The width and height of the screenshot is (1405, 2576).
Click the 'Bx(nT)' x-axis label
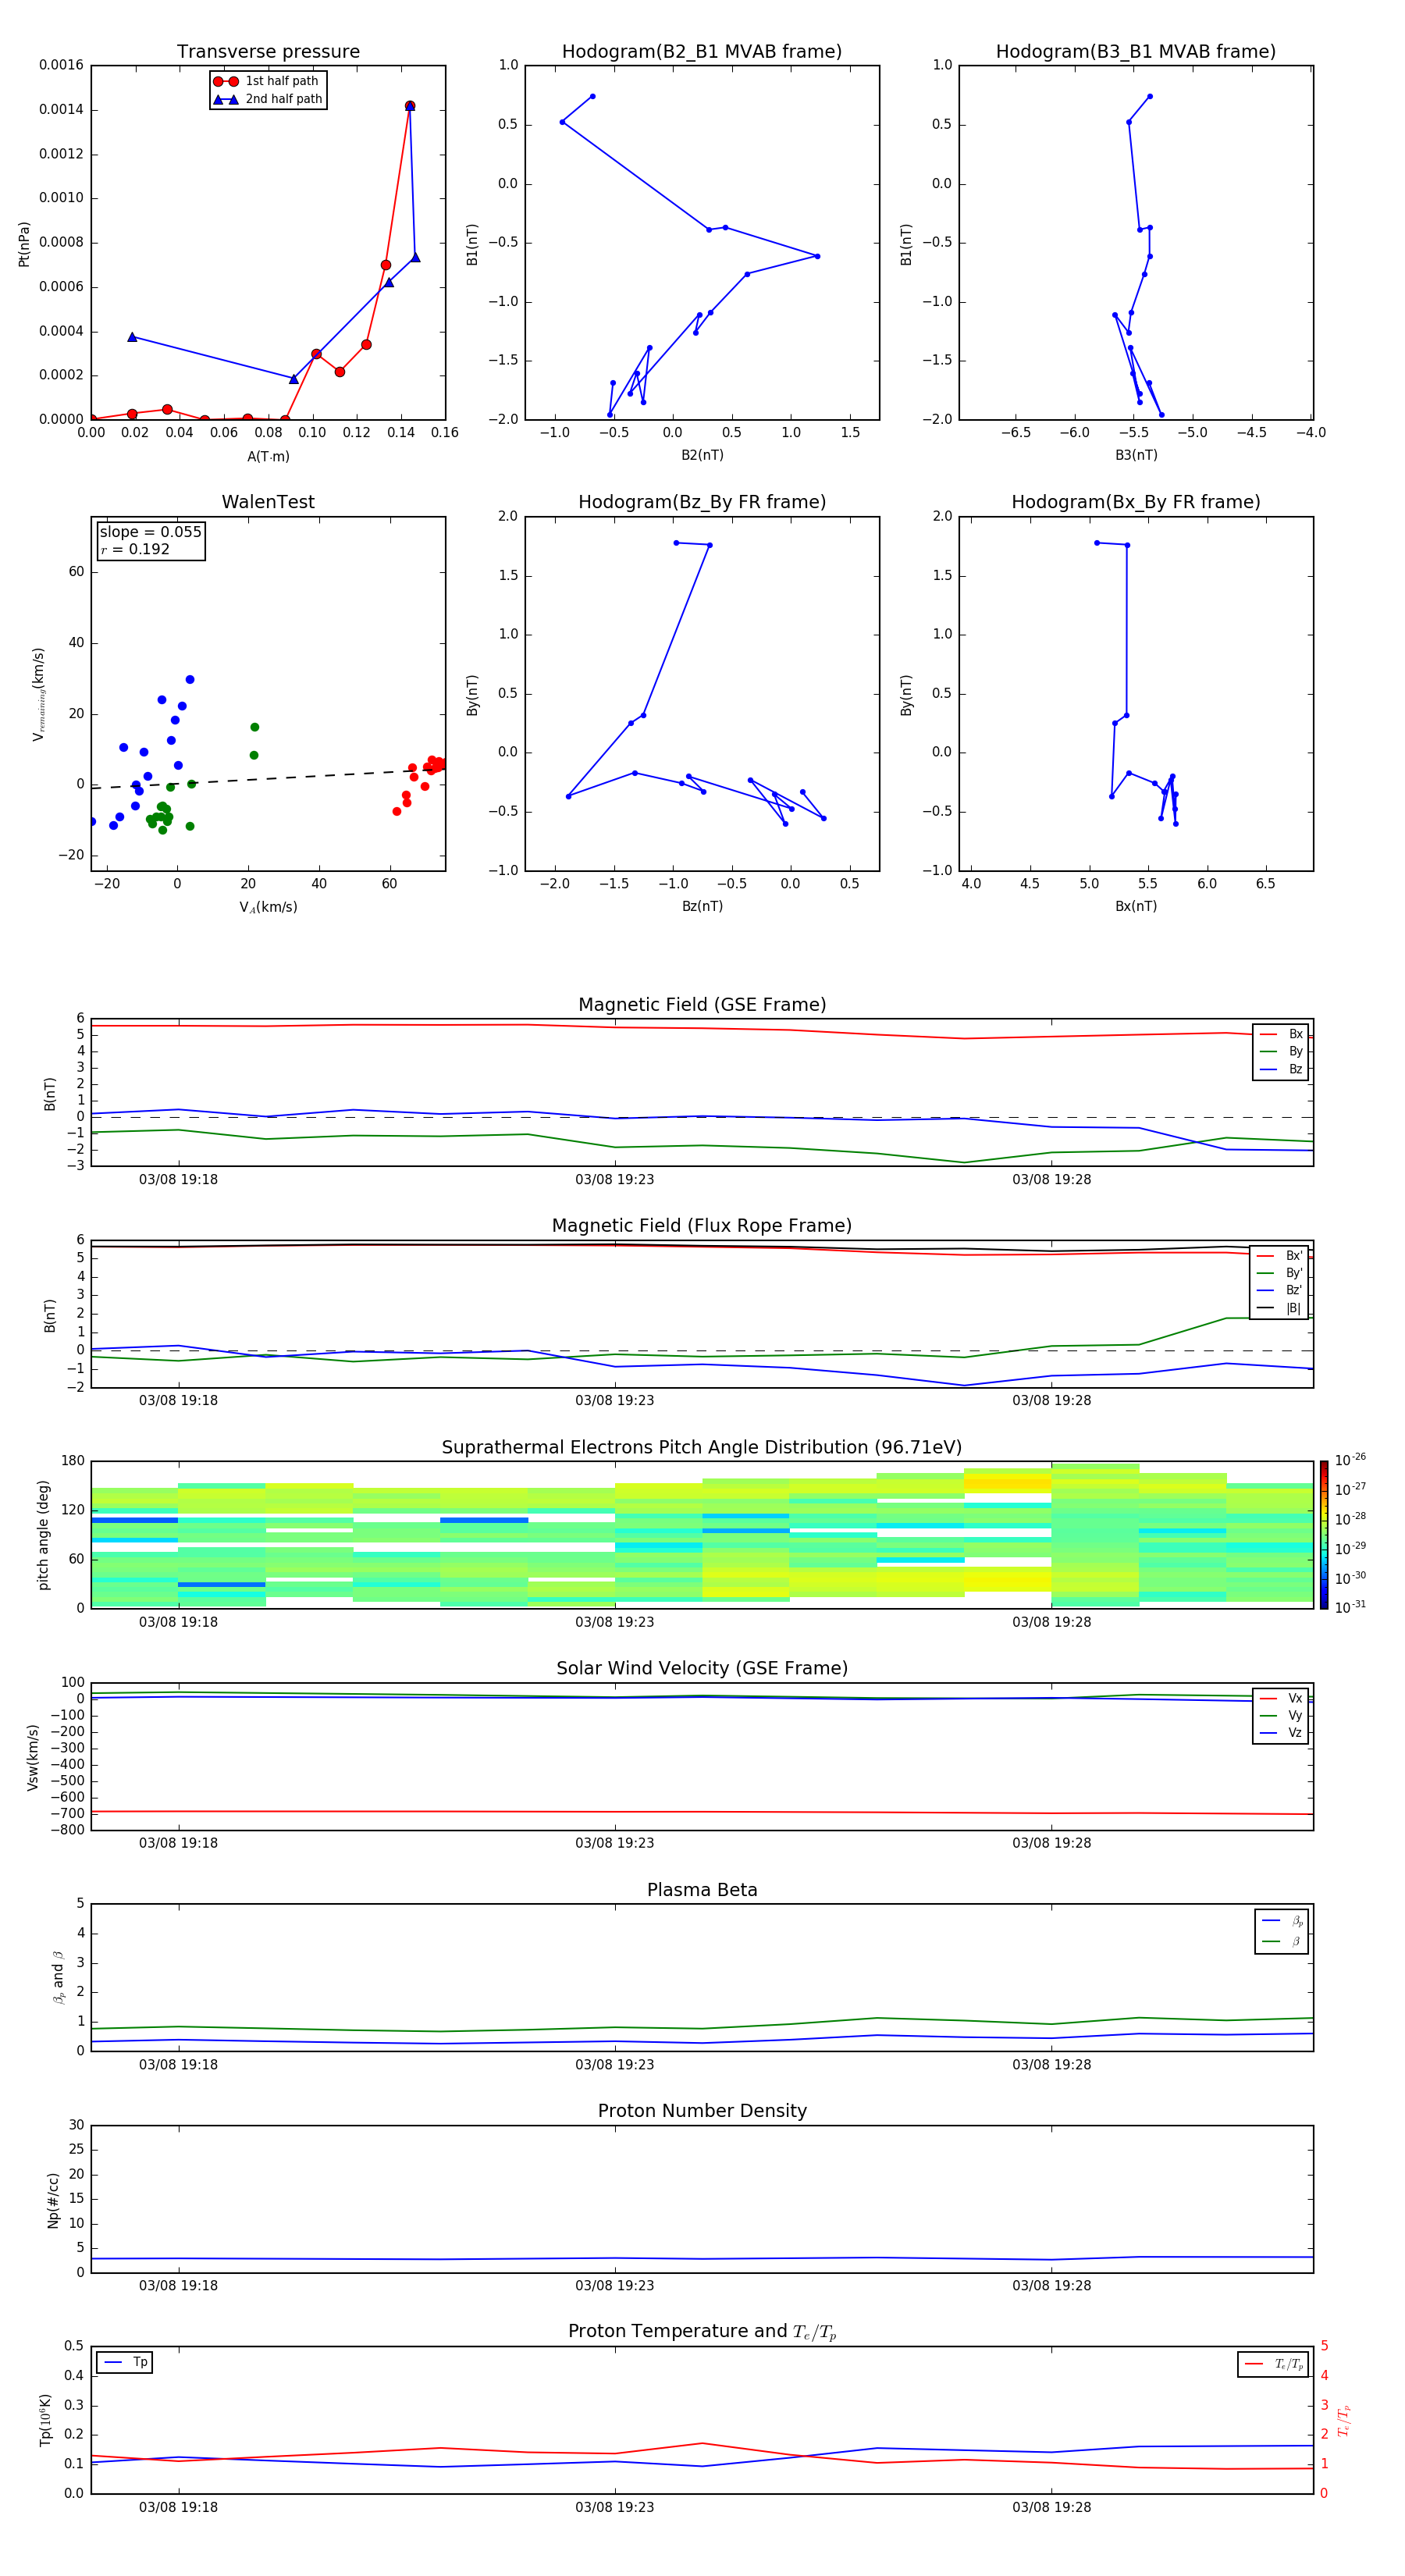coord(1136,906)
